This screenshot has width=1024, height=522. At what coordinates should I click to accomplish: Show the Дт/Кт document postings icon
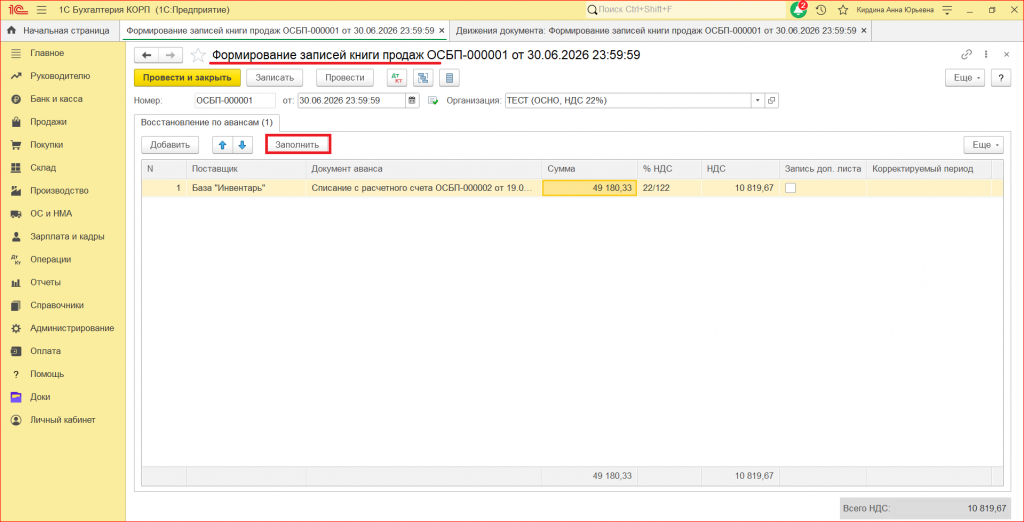tap(396, 78)
